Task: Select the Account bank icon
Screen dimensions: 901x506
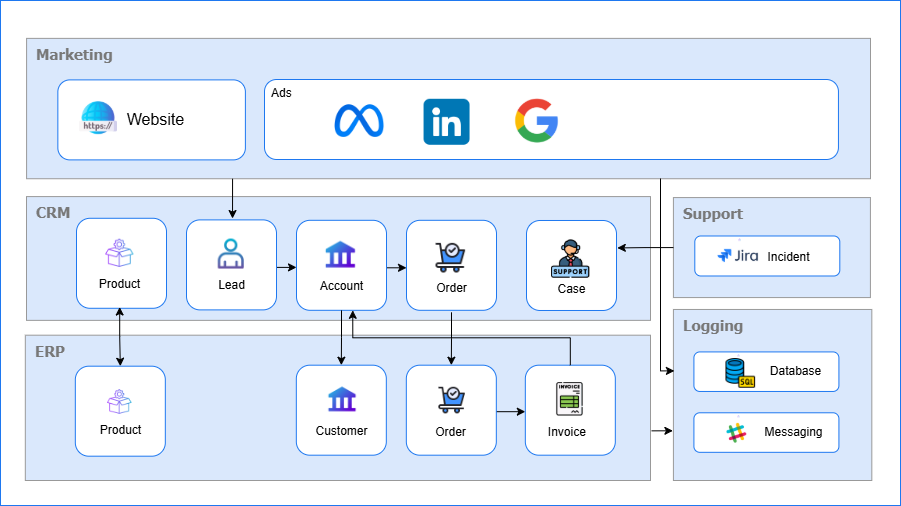Action: point(341,254)
